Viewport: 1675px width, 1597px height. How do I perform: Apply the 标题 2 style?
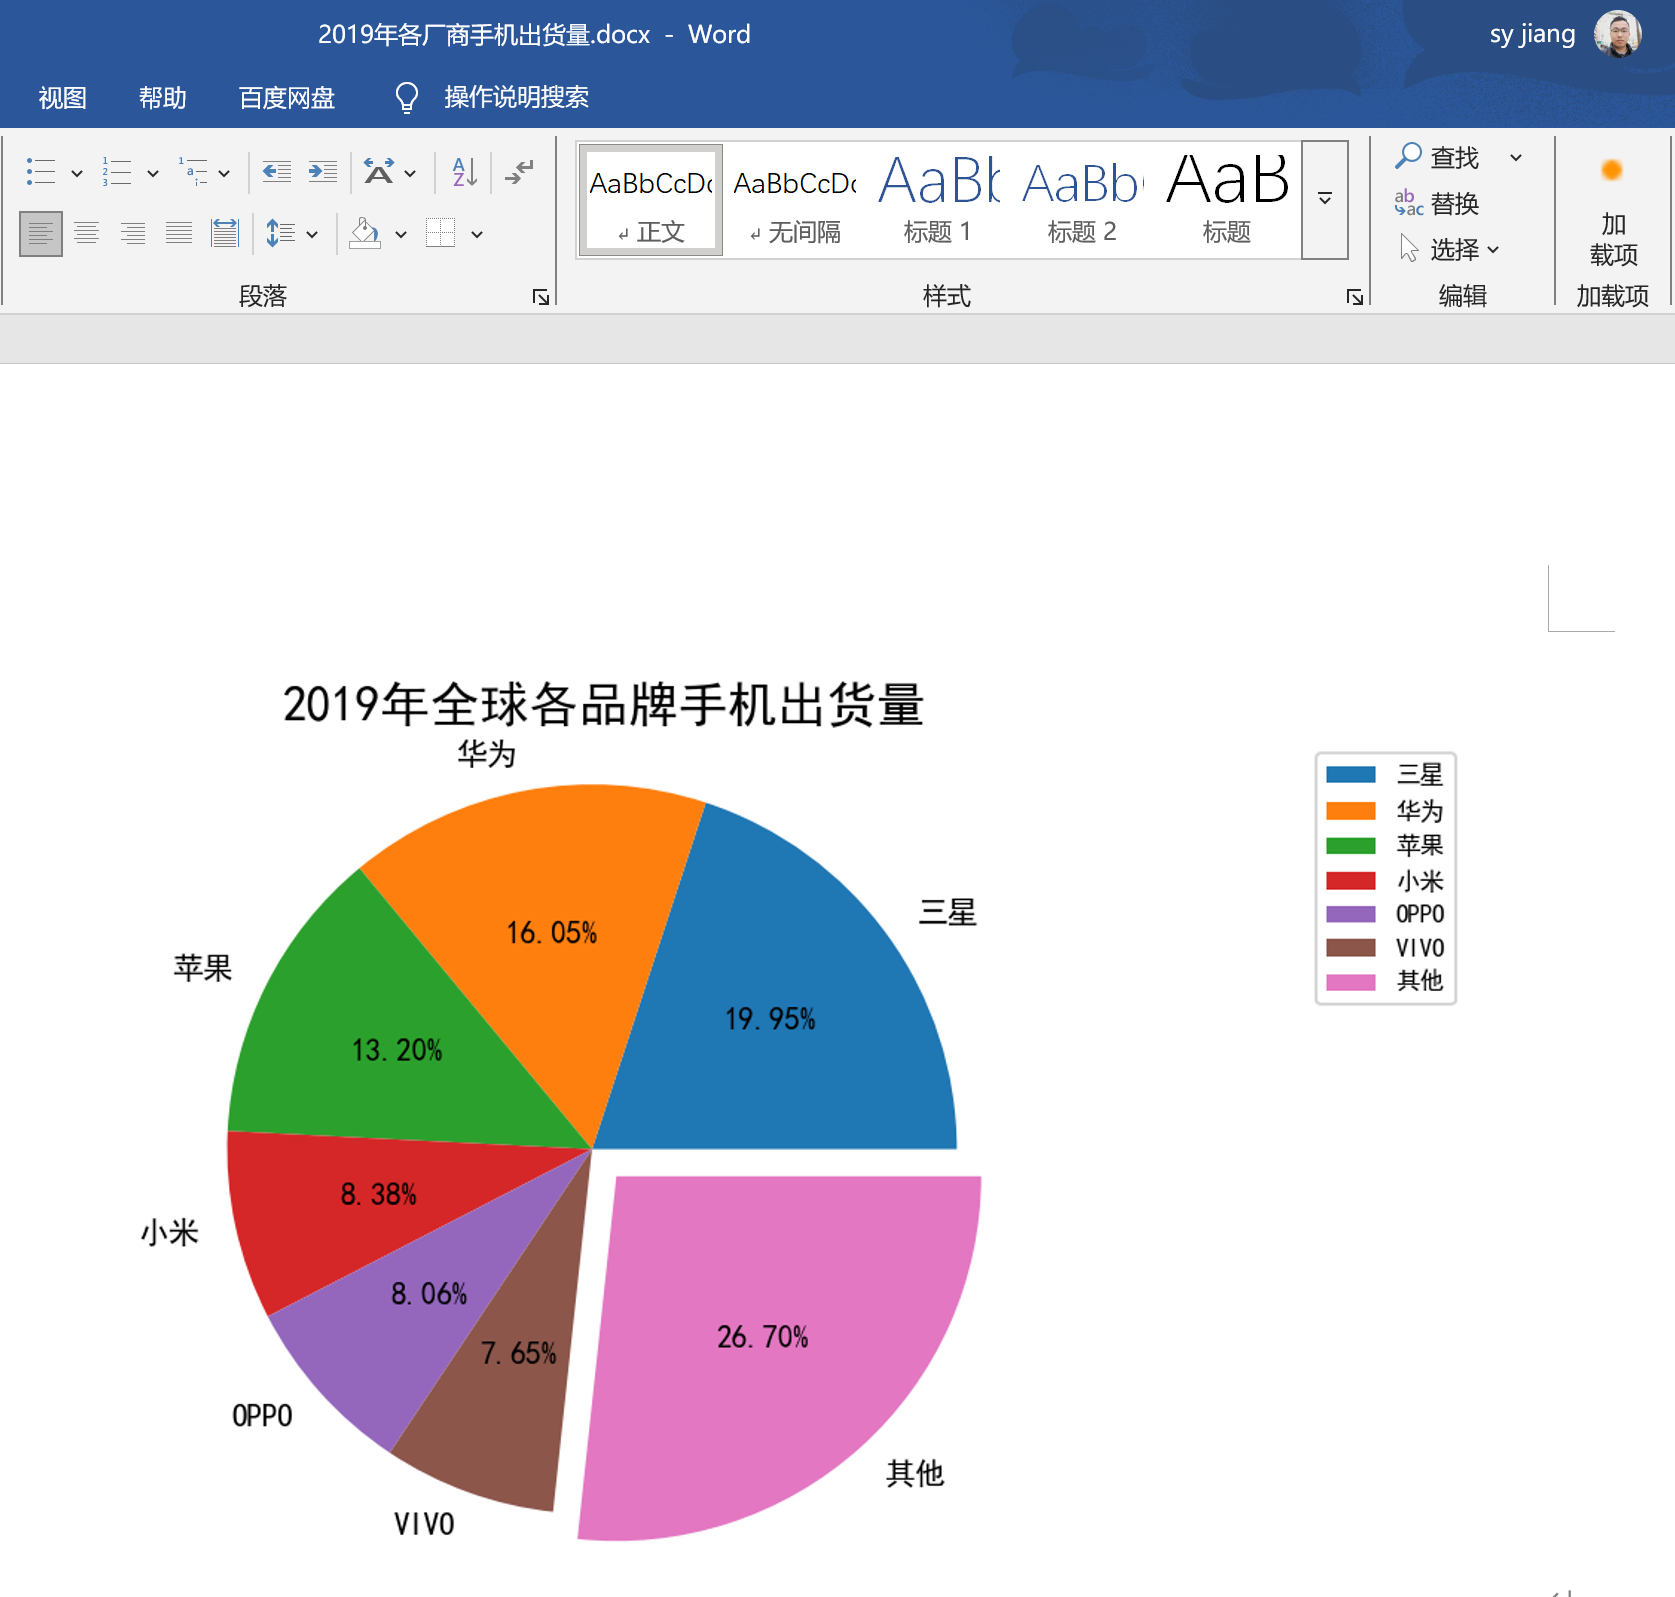pos(1082,200)
